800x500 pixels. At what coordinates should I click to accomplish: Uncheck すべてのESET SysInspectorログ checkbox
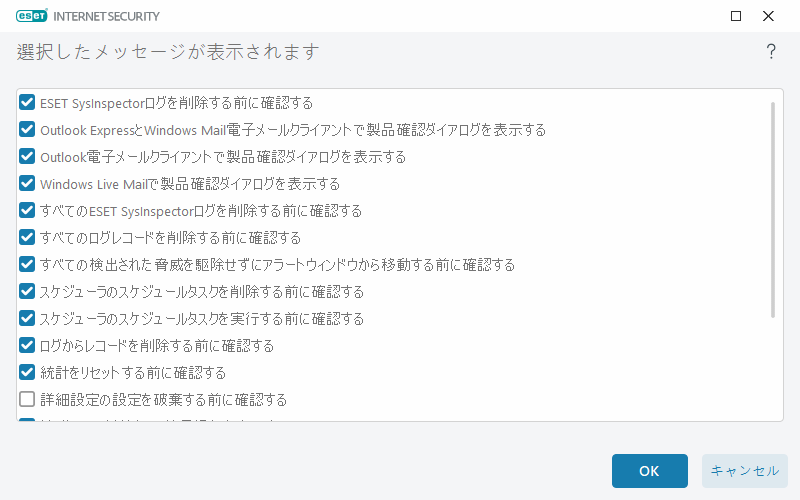tap(27, 211)
